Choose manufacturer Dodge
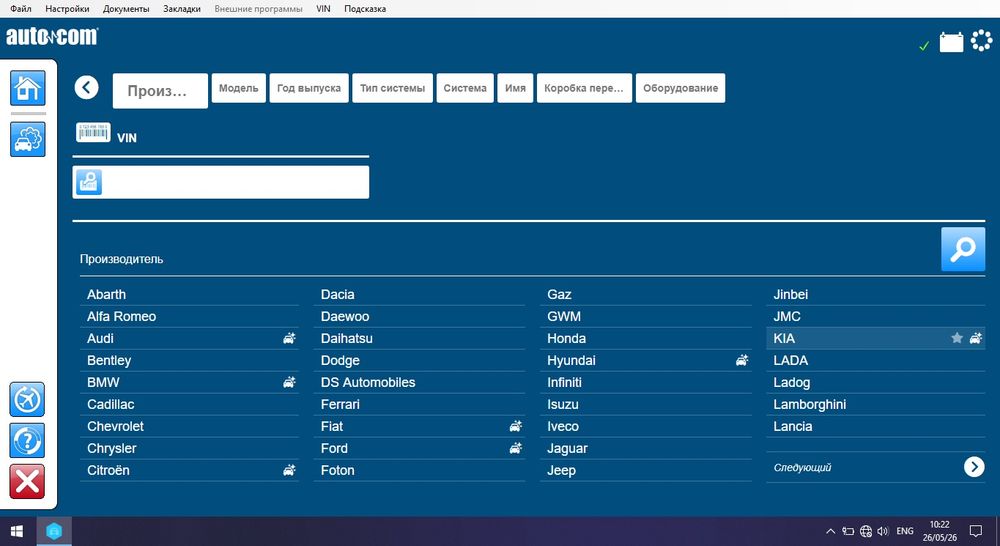This screenshot has height=546, width=1000. [419, 360]
